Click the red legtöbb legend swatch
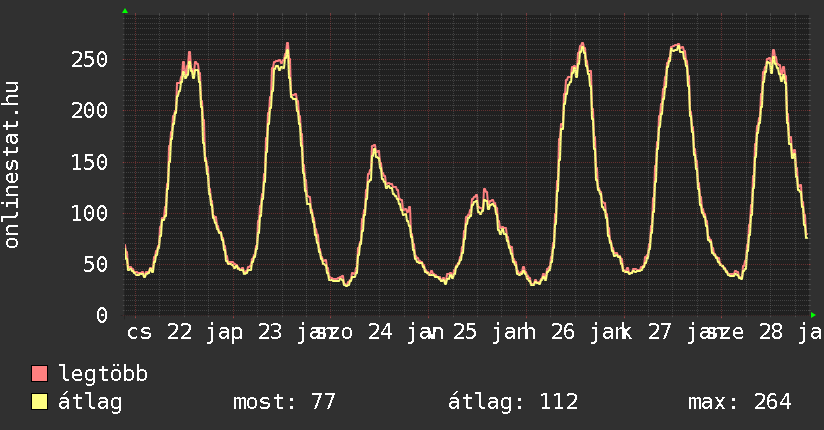824x430 pixels. (x=40, y=374)
